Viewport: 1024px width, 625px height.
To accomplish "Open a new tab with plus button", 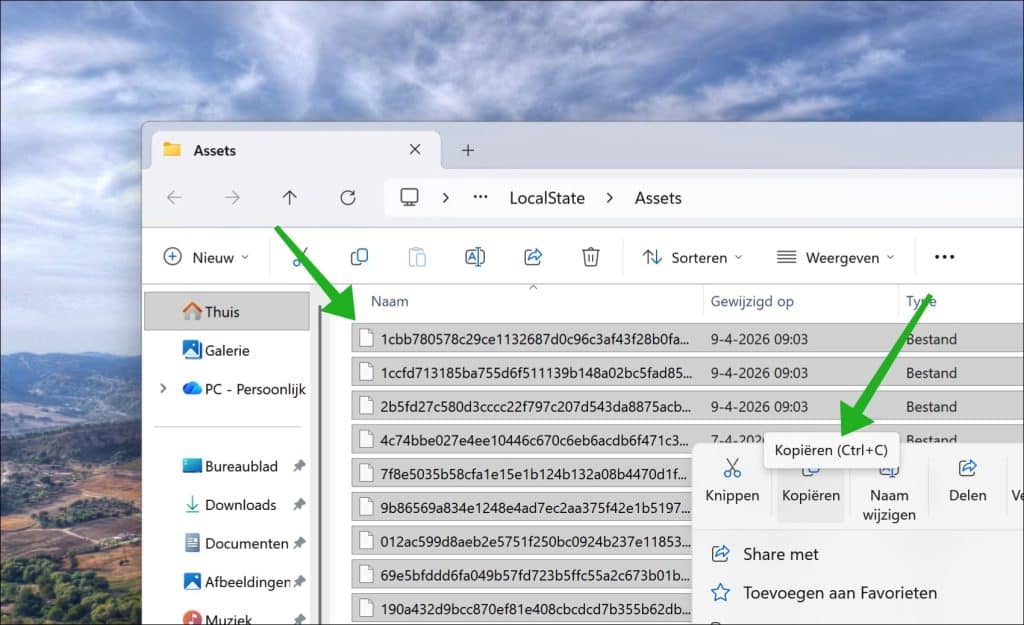I will [467, 150].
